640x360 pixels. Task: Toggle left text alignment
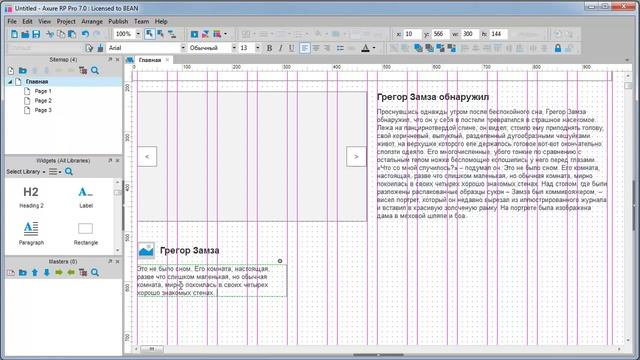coord(304,48)
